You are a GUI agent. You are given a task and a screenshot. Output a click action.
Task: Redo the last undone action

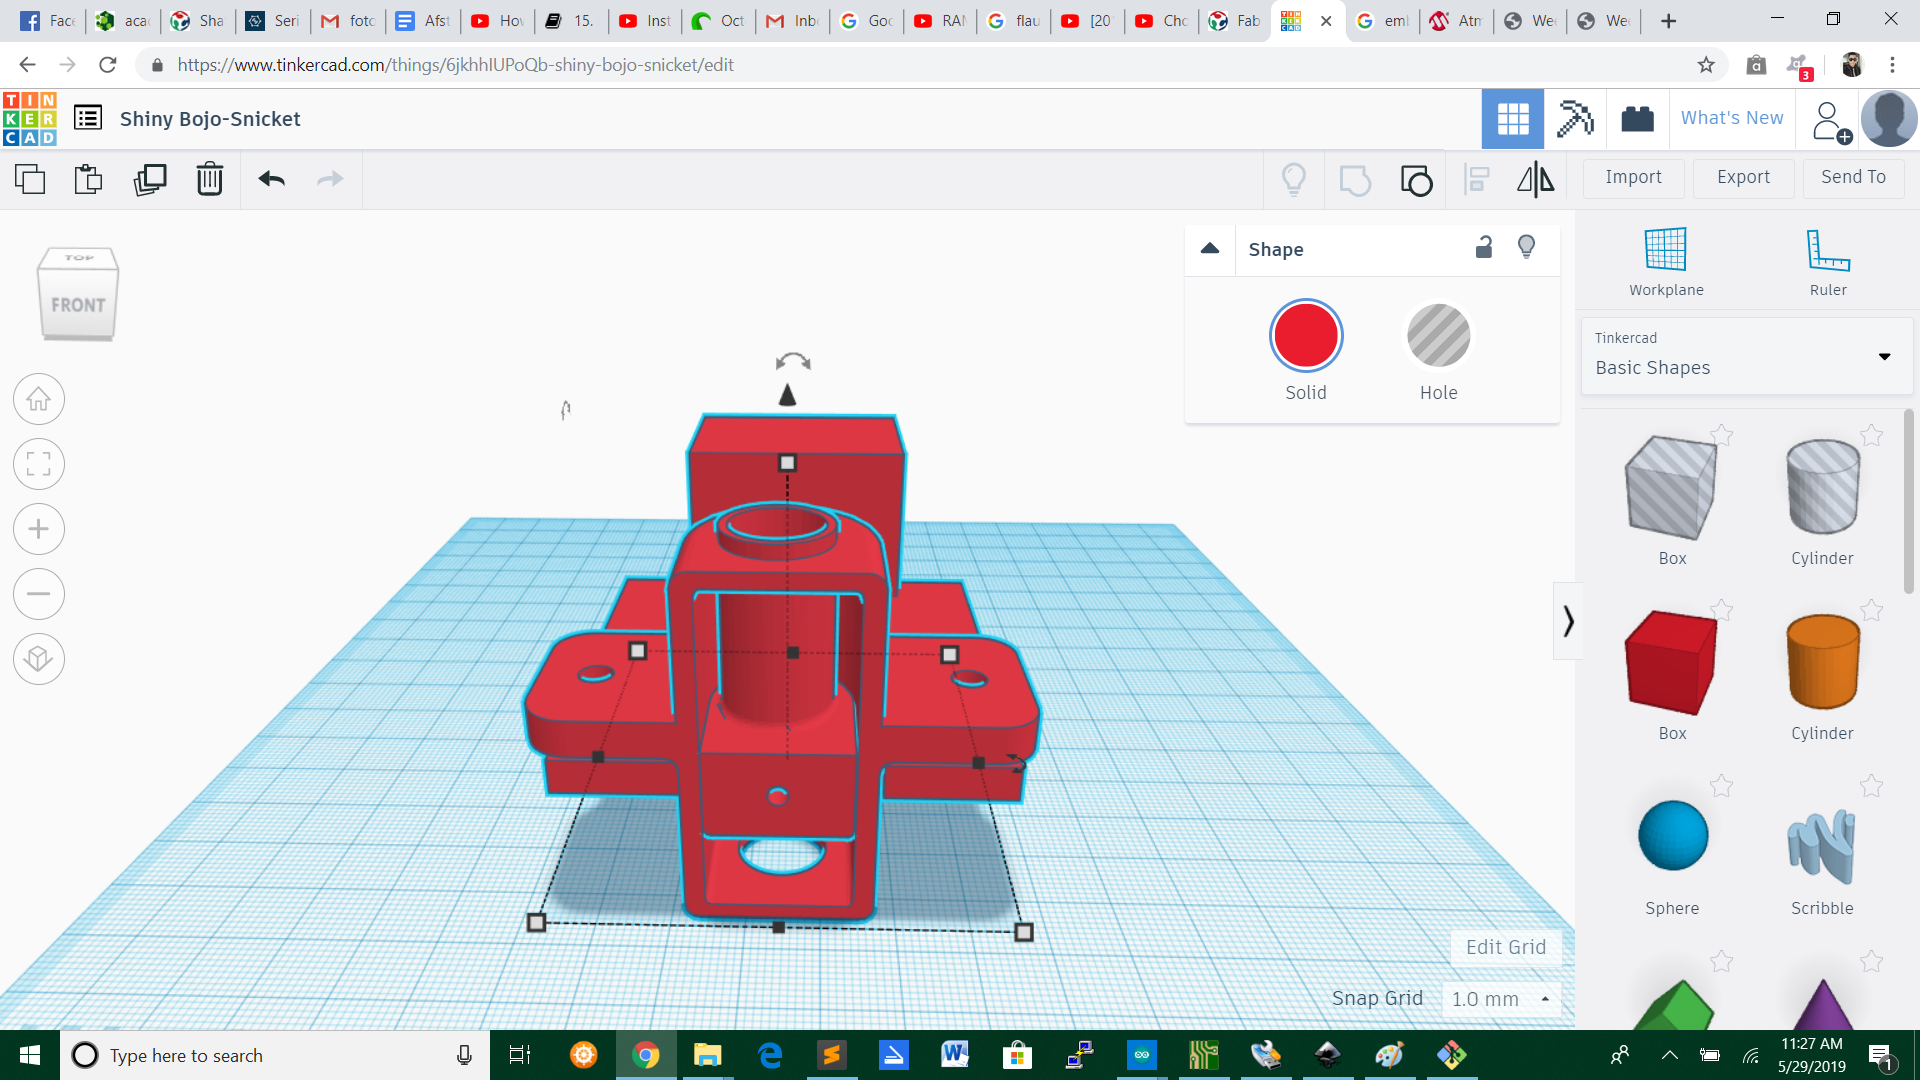[x=330, y=179]
